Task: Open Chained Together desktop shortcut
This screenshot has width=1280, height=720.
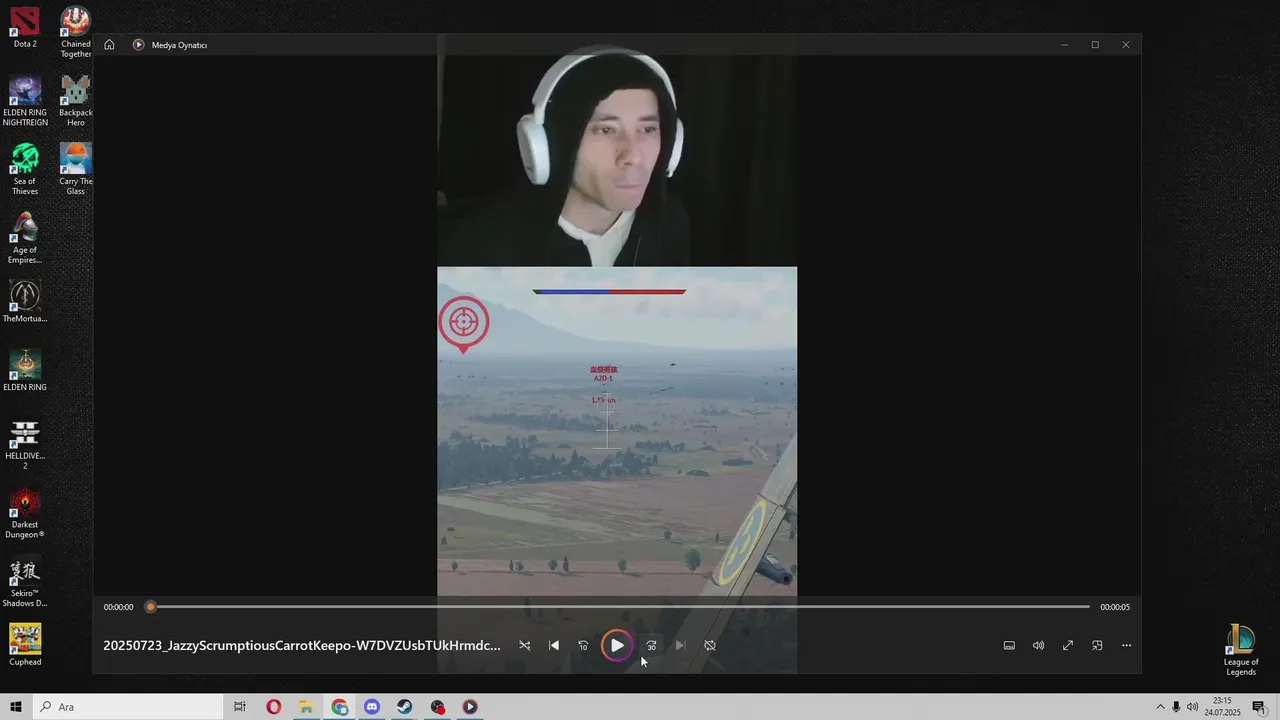Action: coord(76,32)
